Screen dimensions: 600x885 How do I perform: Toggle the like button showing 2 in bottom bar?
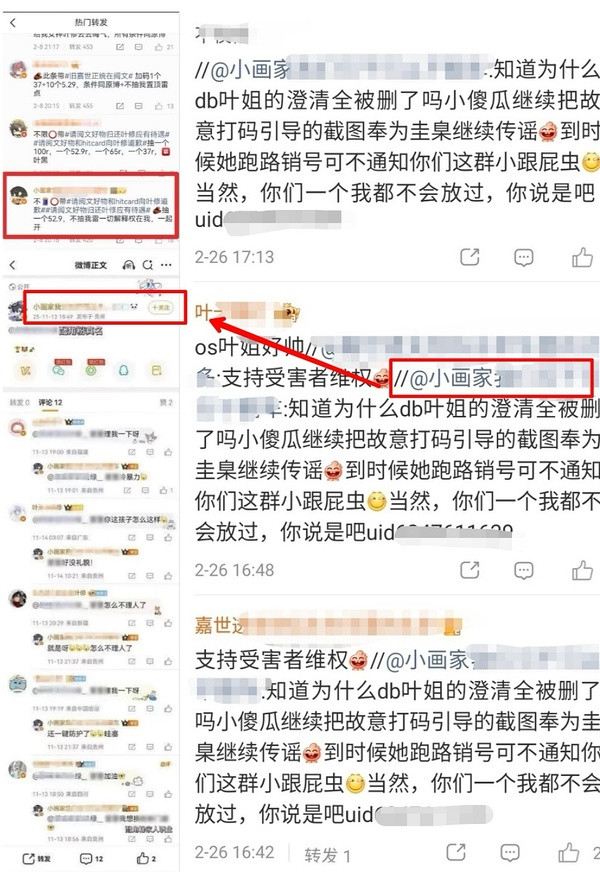coord(147,859)
